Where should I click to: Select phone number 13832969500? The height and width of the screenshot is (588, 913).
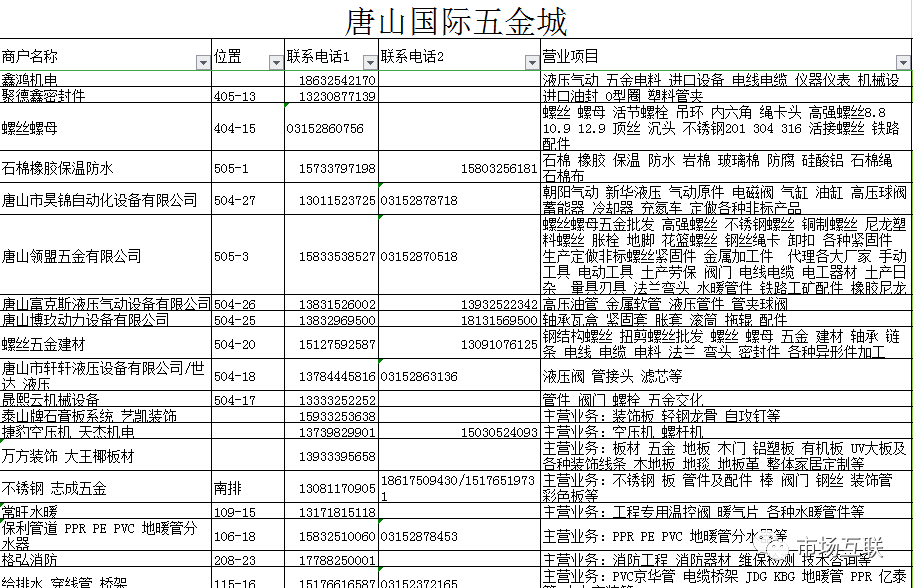331,320
